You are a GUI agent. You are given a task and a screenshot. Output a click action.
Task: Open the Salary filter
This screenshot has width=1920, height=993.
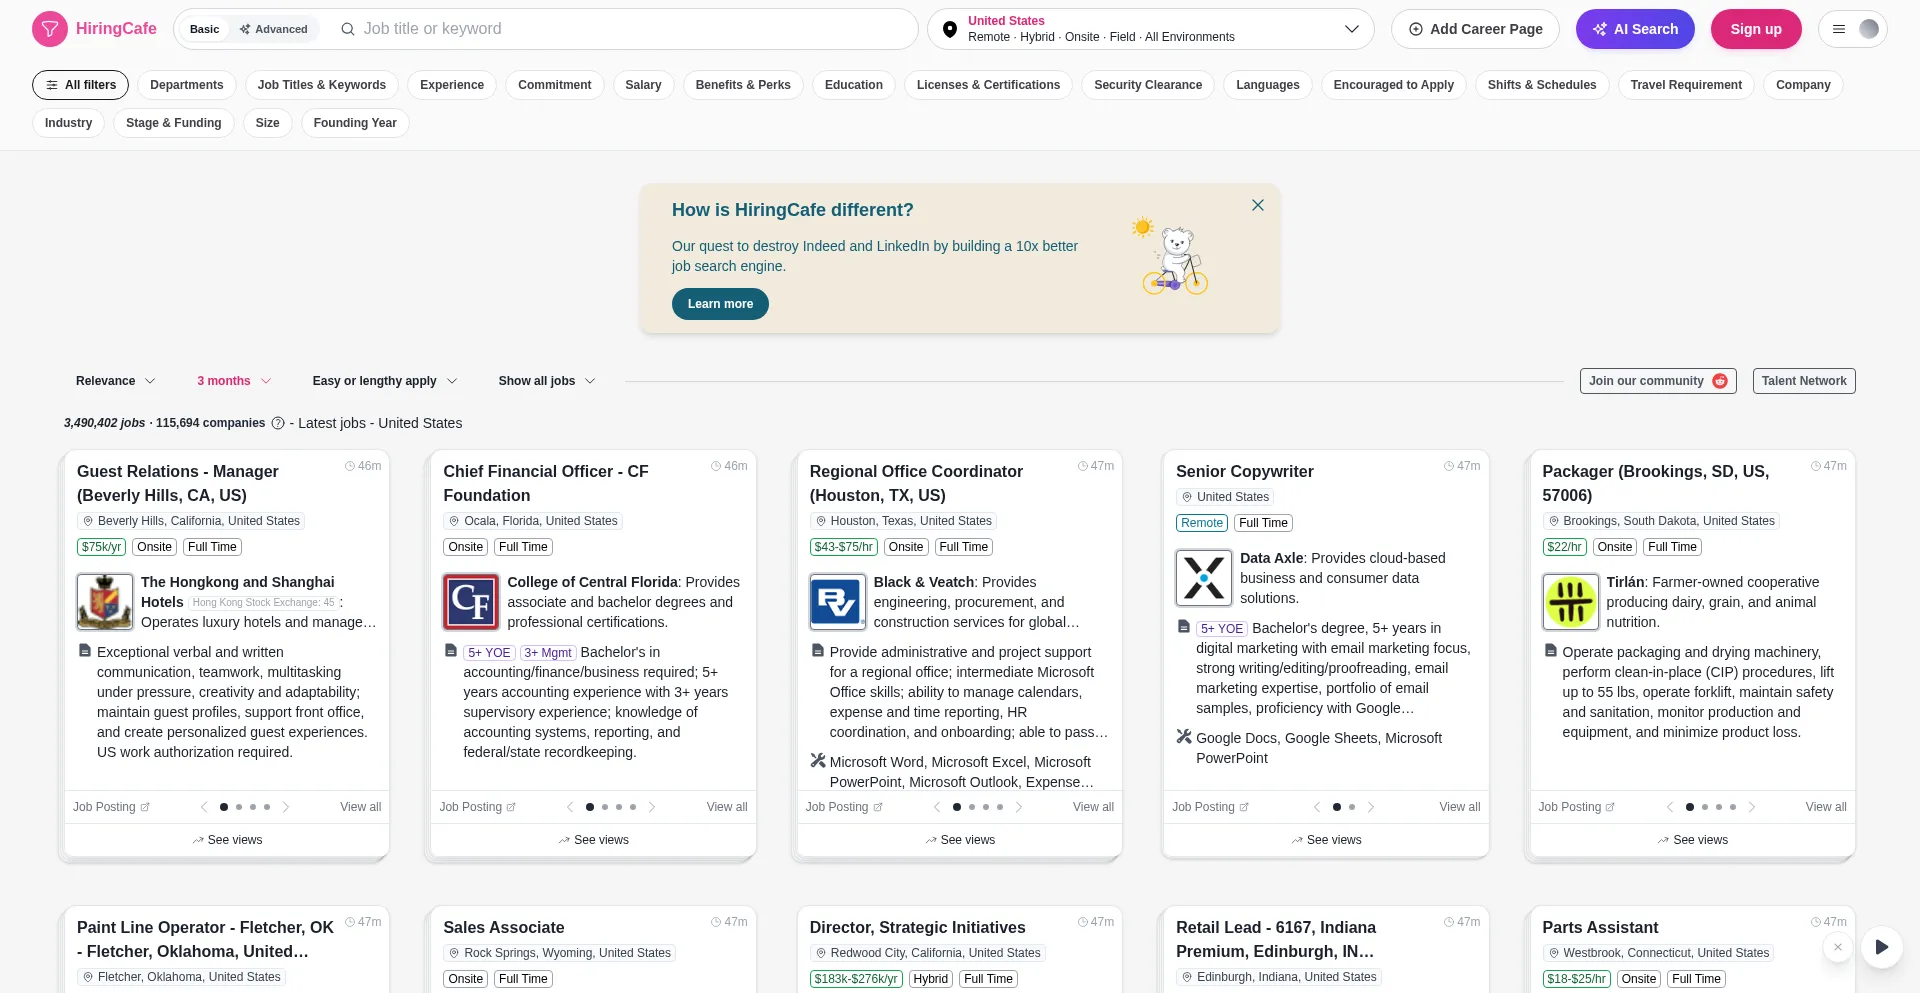click(x=643, y=85)
